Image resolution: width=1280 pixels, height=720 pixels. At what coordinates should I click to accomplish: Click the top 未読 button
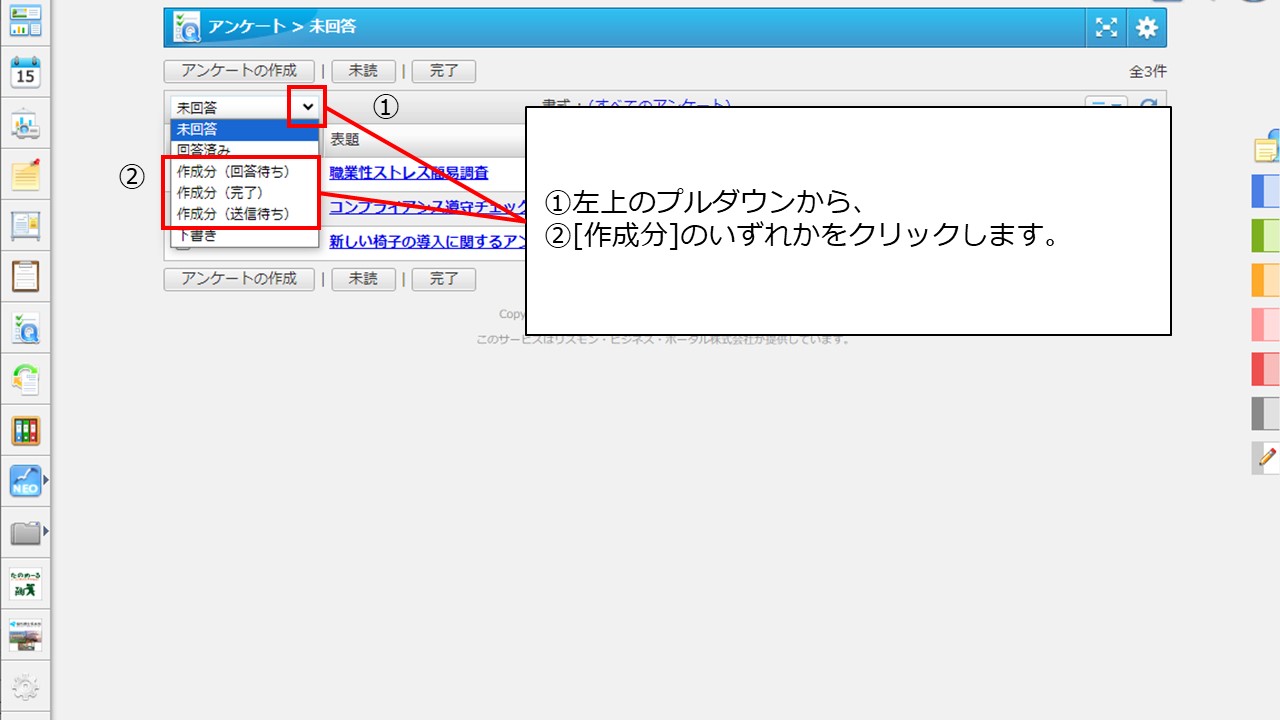coord(364,71)
